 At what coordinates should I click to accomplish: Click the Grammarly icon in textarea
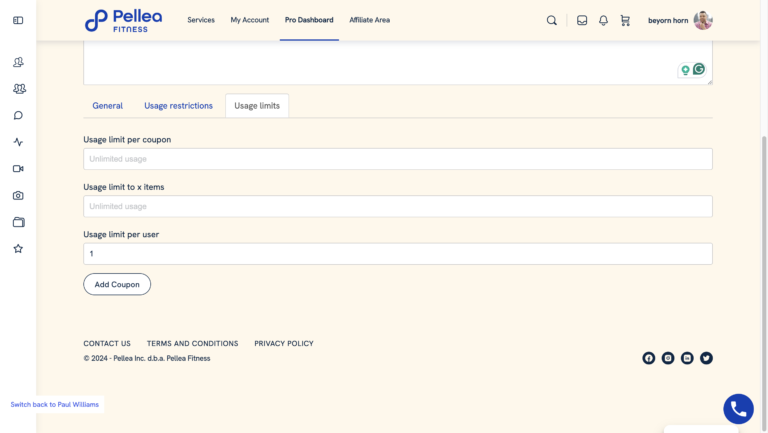(699, 69)
